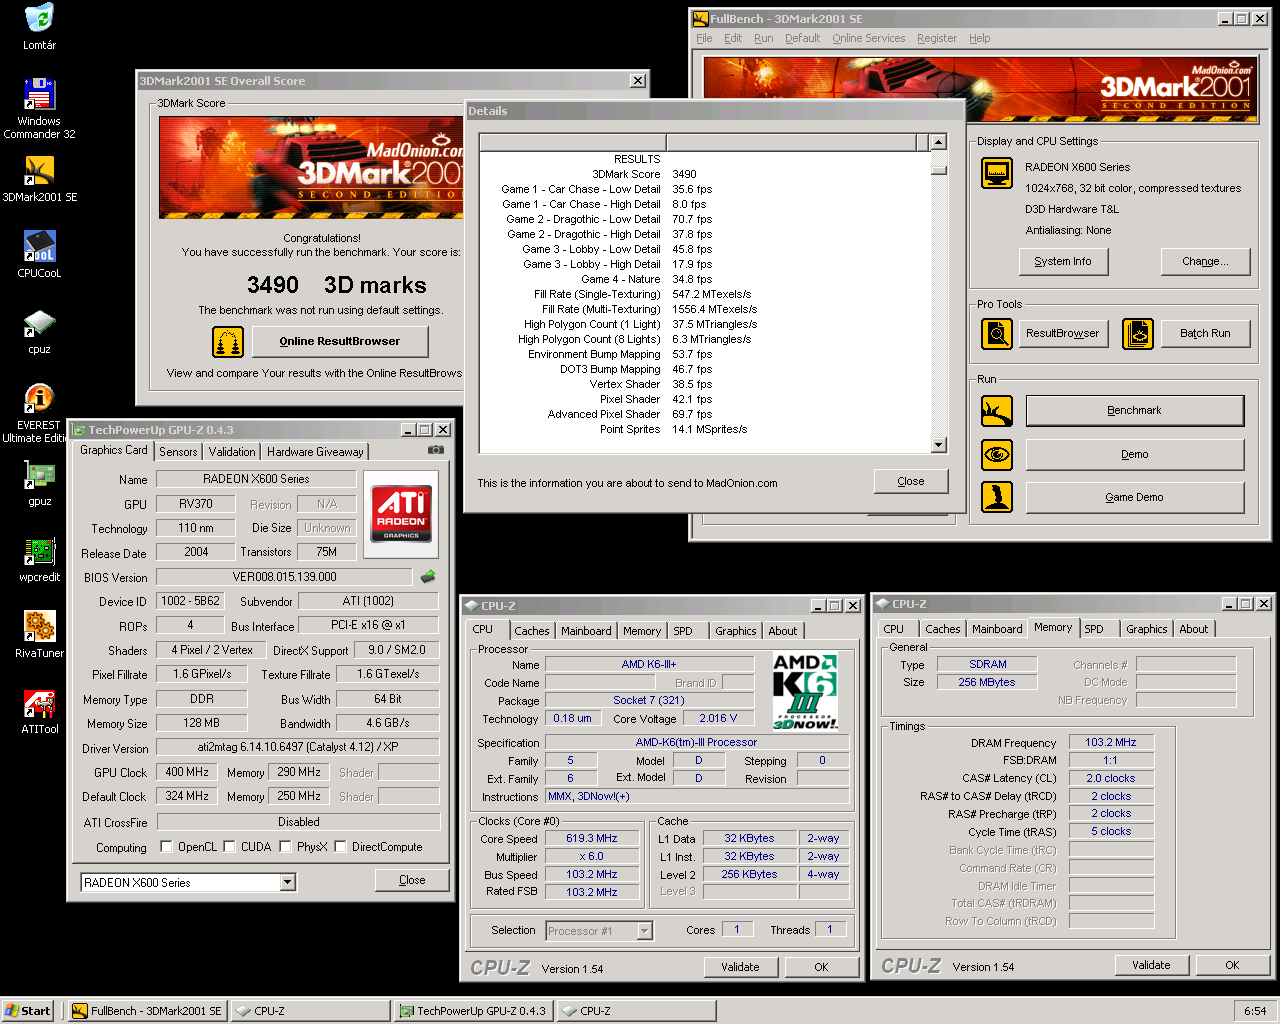Click Validate in the left CPU-Z window
Screen dimensions: 1280x1024
[x=740, y=967]
